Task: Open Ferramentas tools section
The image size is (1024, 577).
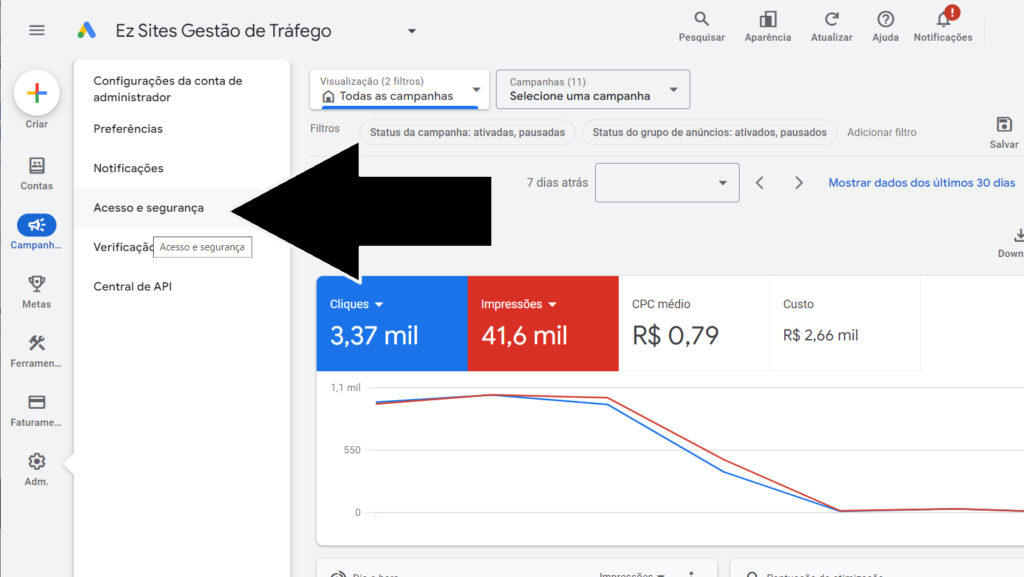Action: pyautogui.click(x=37, y=351)
